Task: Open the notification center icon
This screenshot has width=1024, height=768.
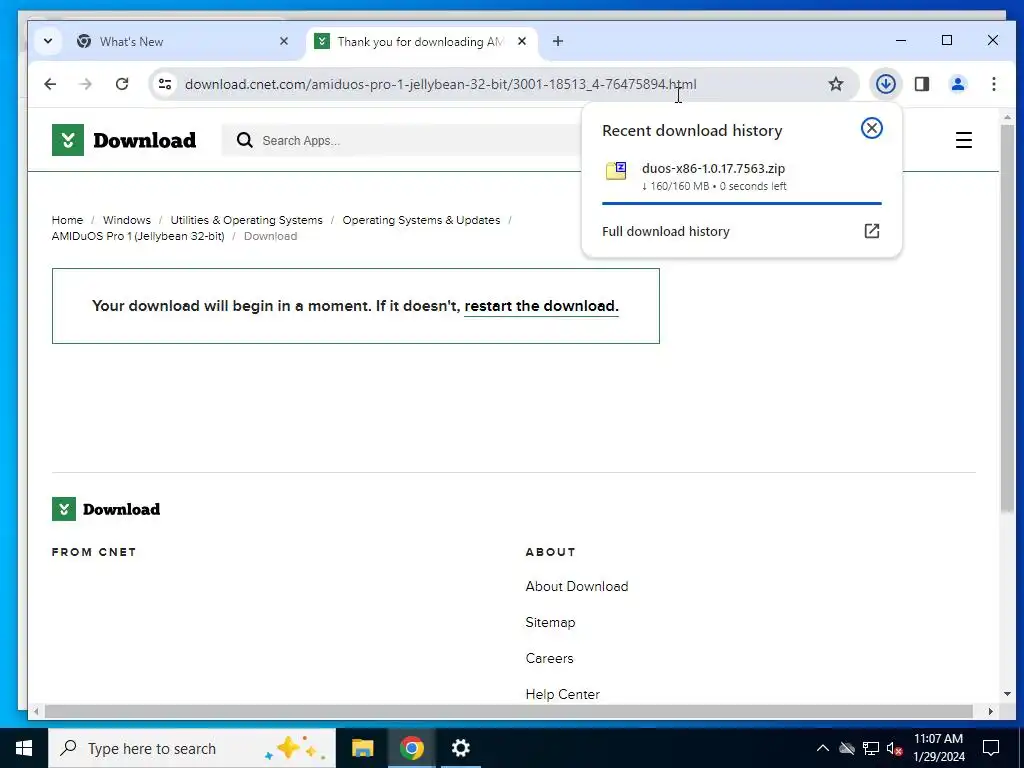Action: [x=991, y=748]
